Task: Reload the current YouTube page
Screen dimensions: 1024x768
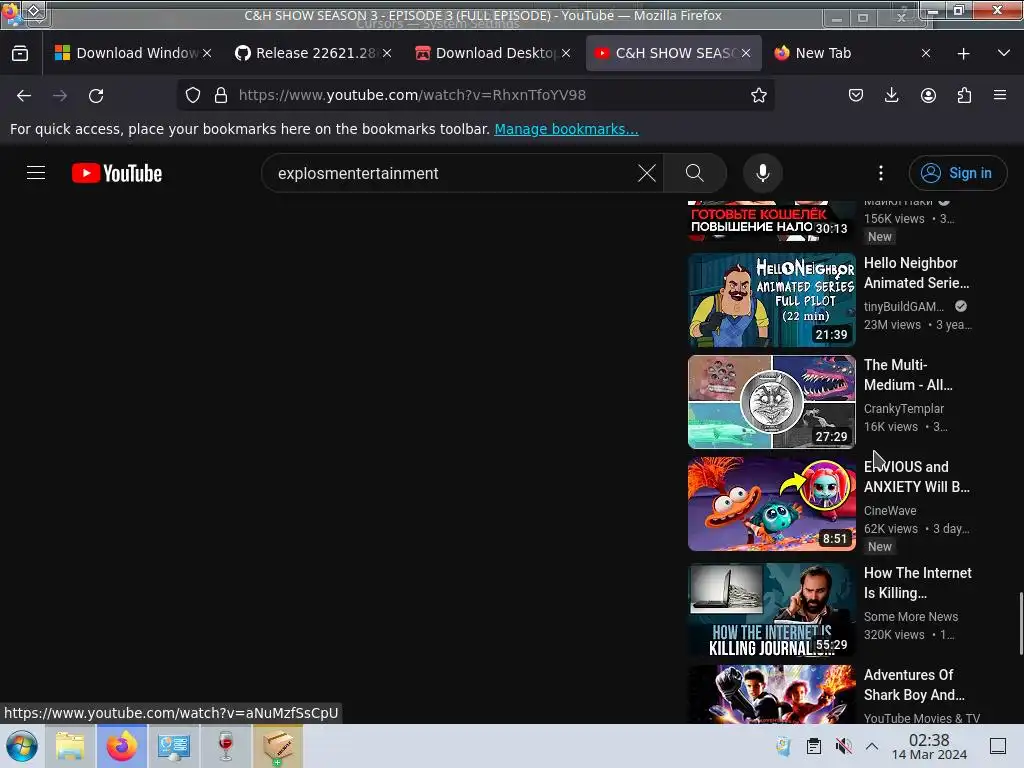Action: (96, 95)
